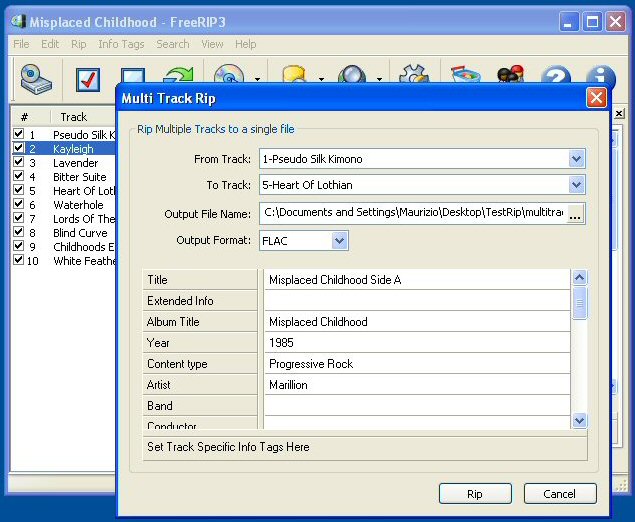The height and width of the screenshot is (522, 635).
Task: Uncheck track 3 Lavender checkbox
Action: [18, 162]
